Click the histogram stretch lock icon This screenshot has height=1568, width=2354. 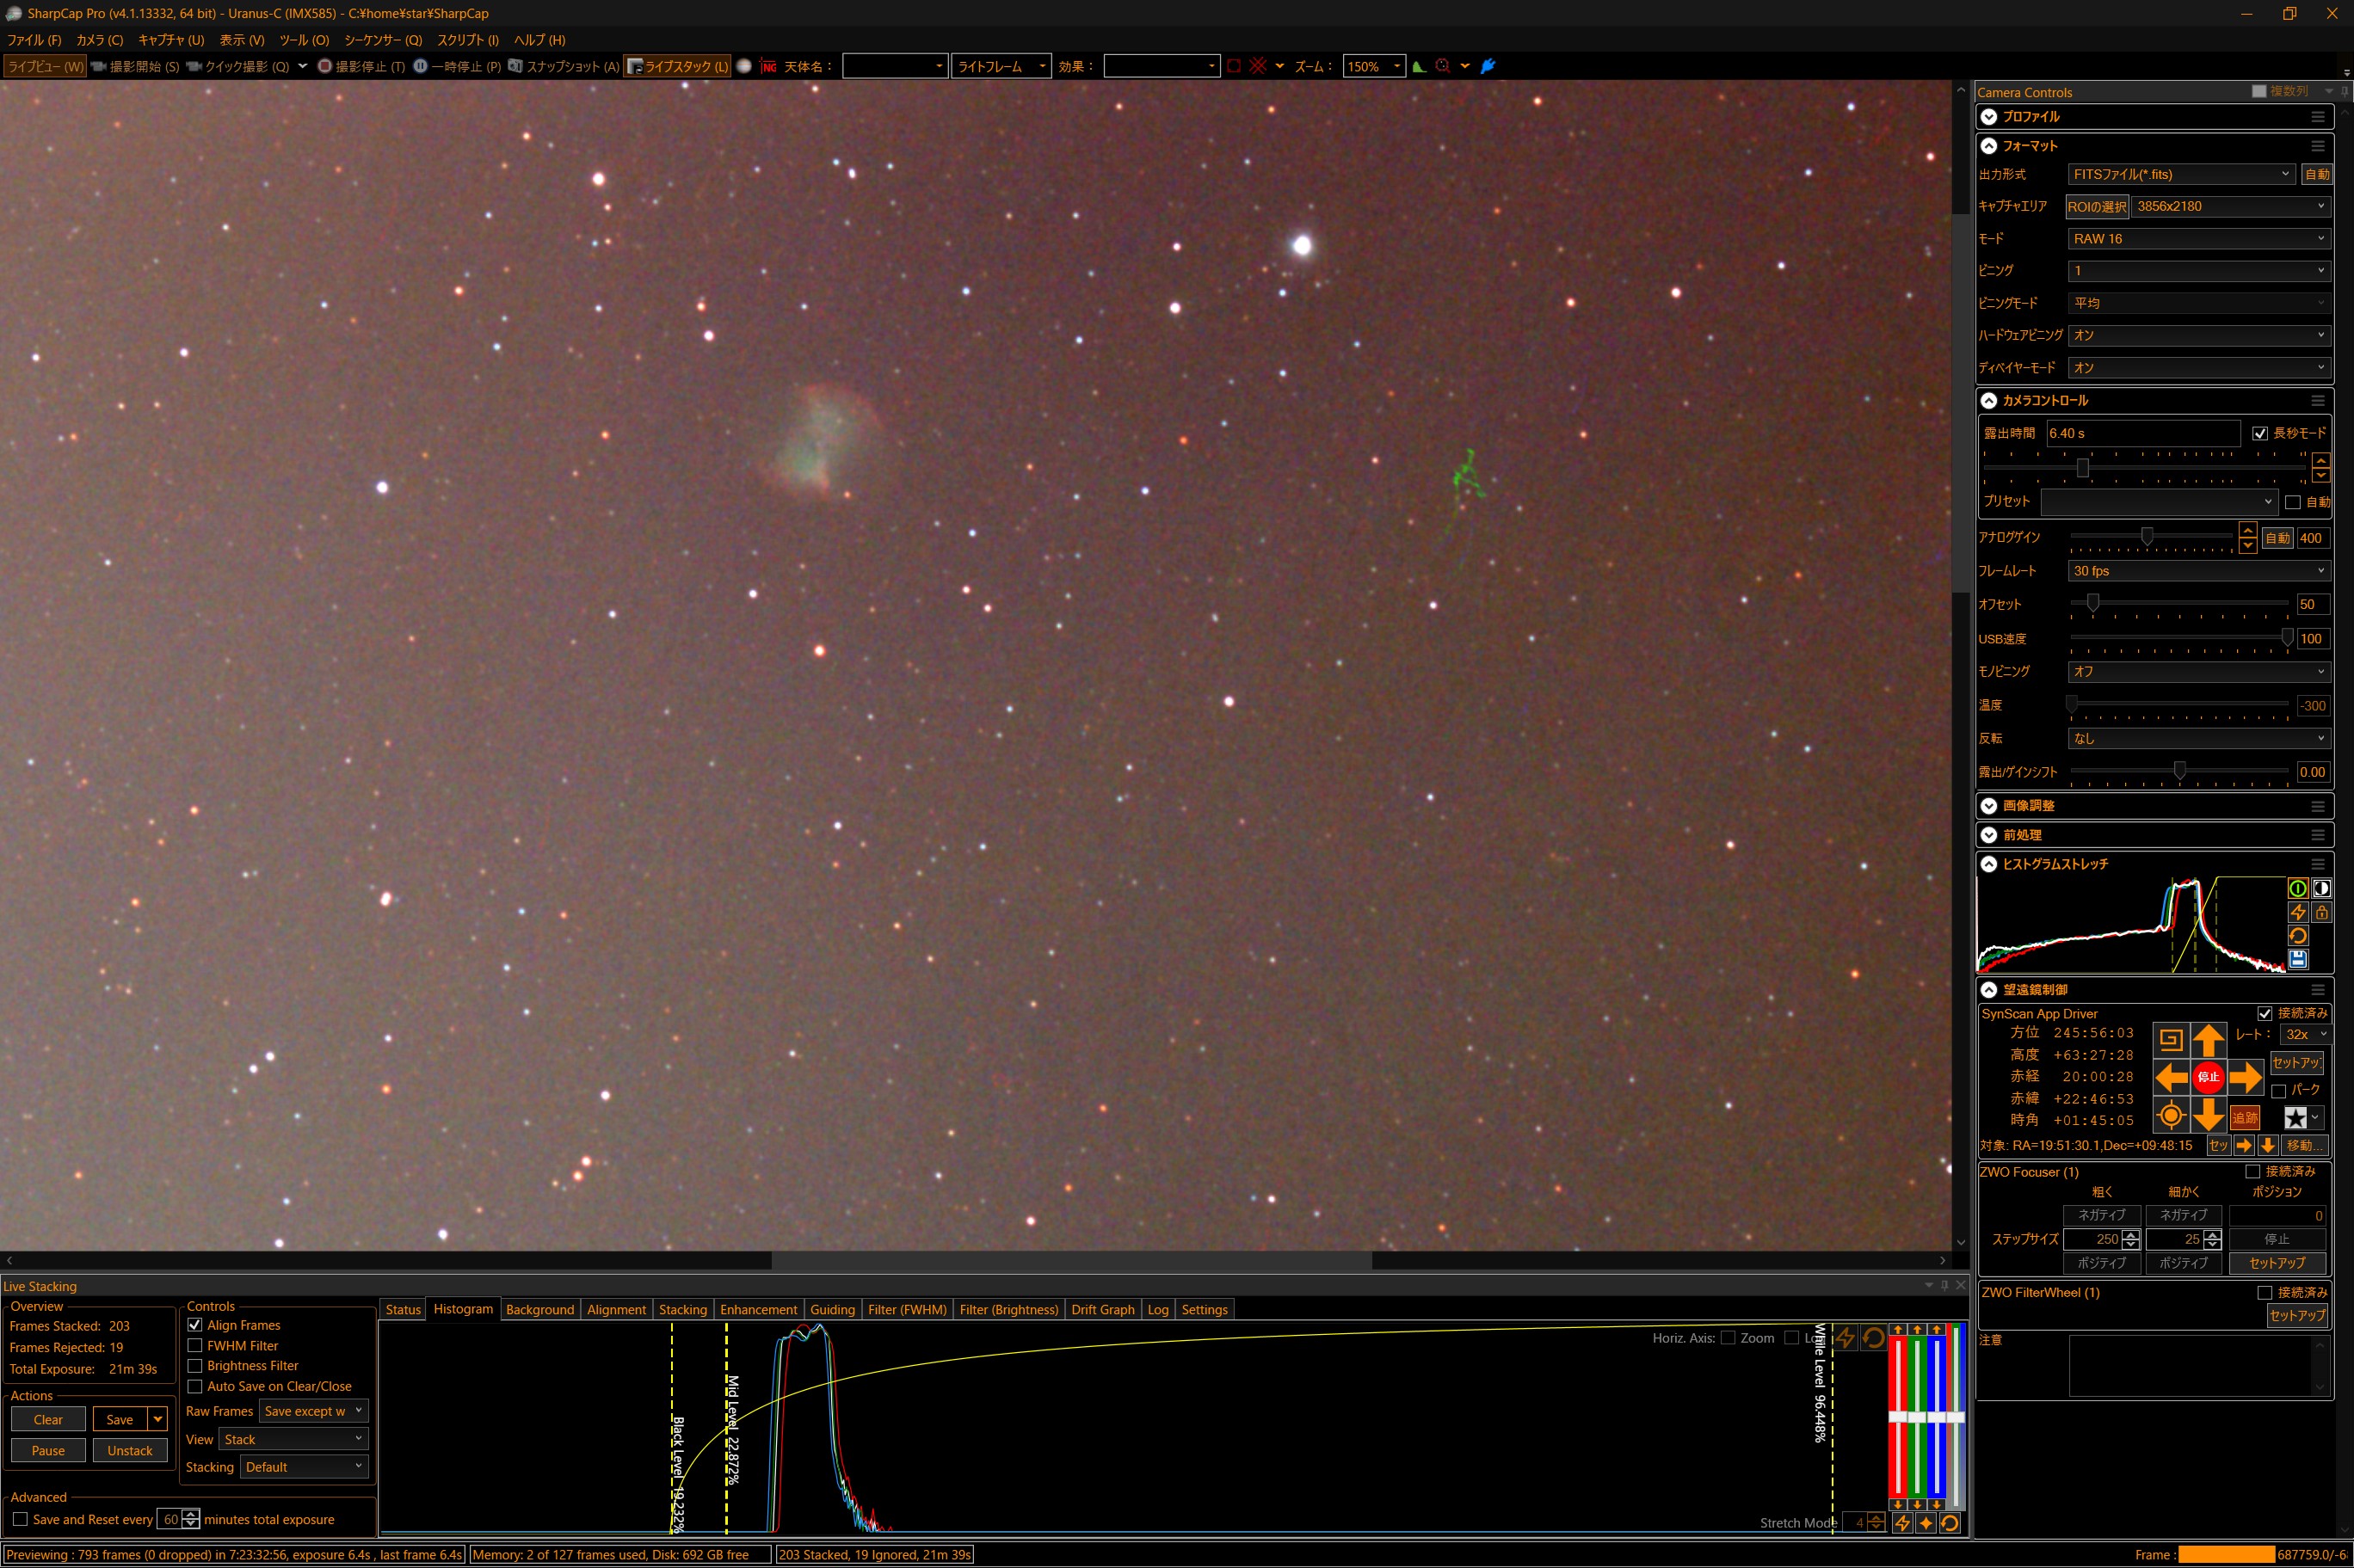click(2322, 912)
